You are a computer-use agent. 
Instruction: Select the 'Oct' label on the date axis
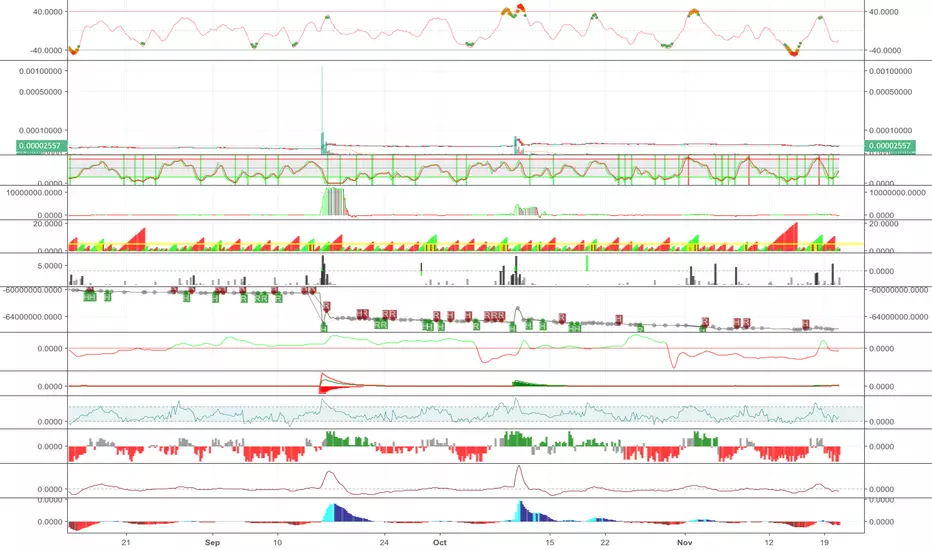439,542
